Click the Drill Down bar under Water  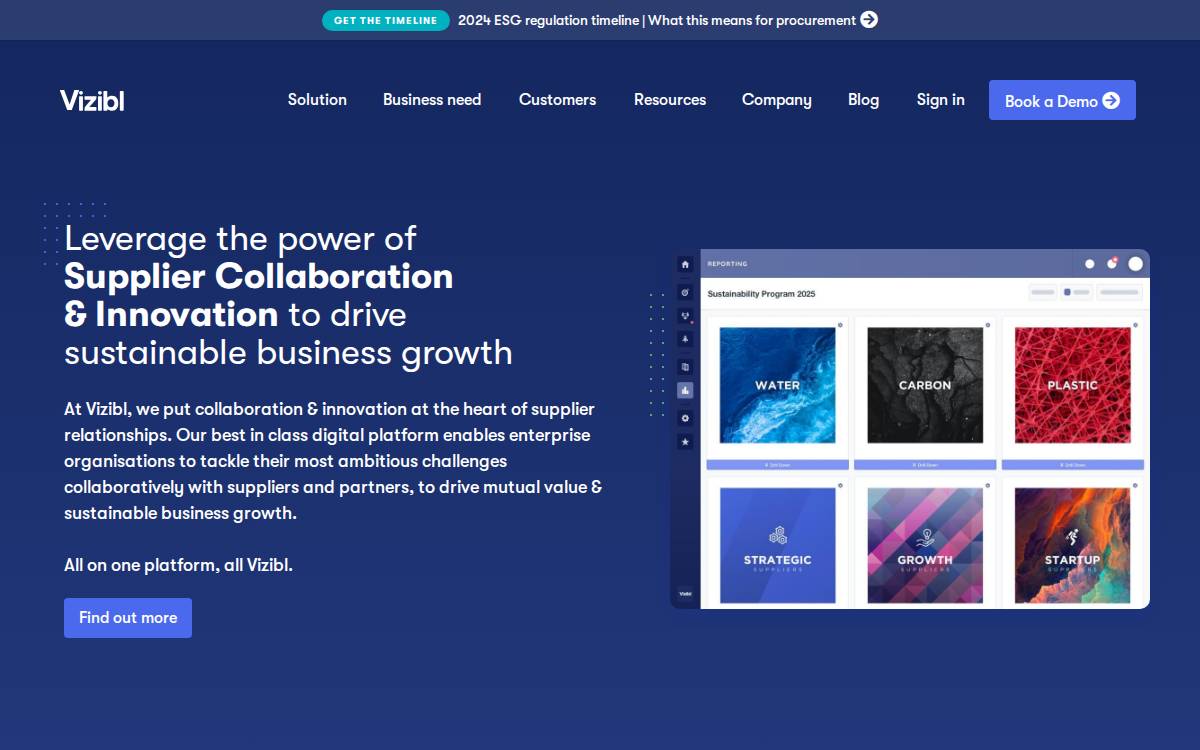778,465
